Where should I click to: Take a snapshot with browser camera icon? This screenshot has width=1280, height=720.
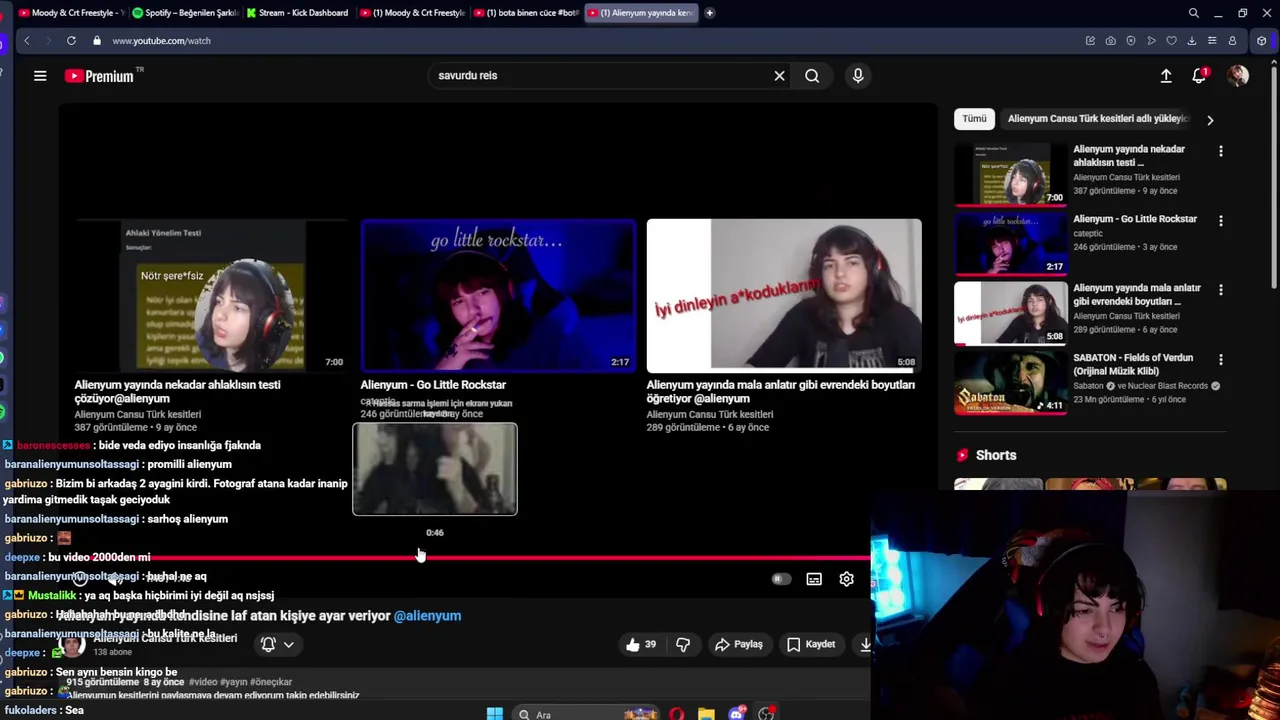click(x=1111, y=41)
